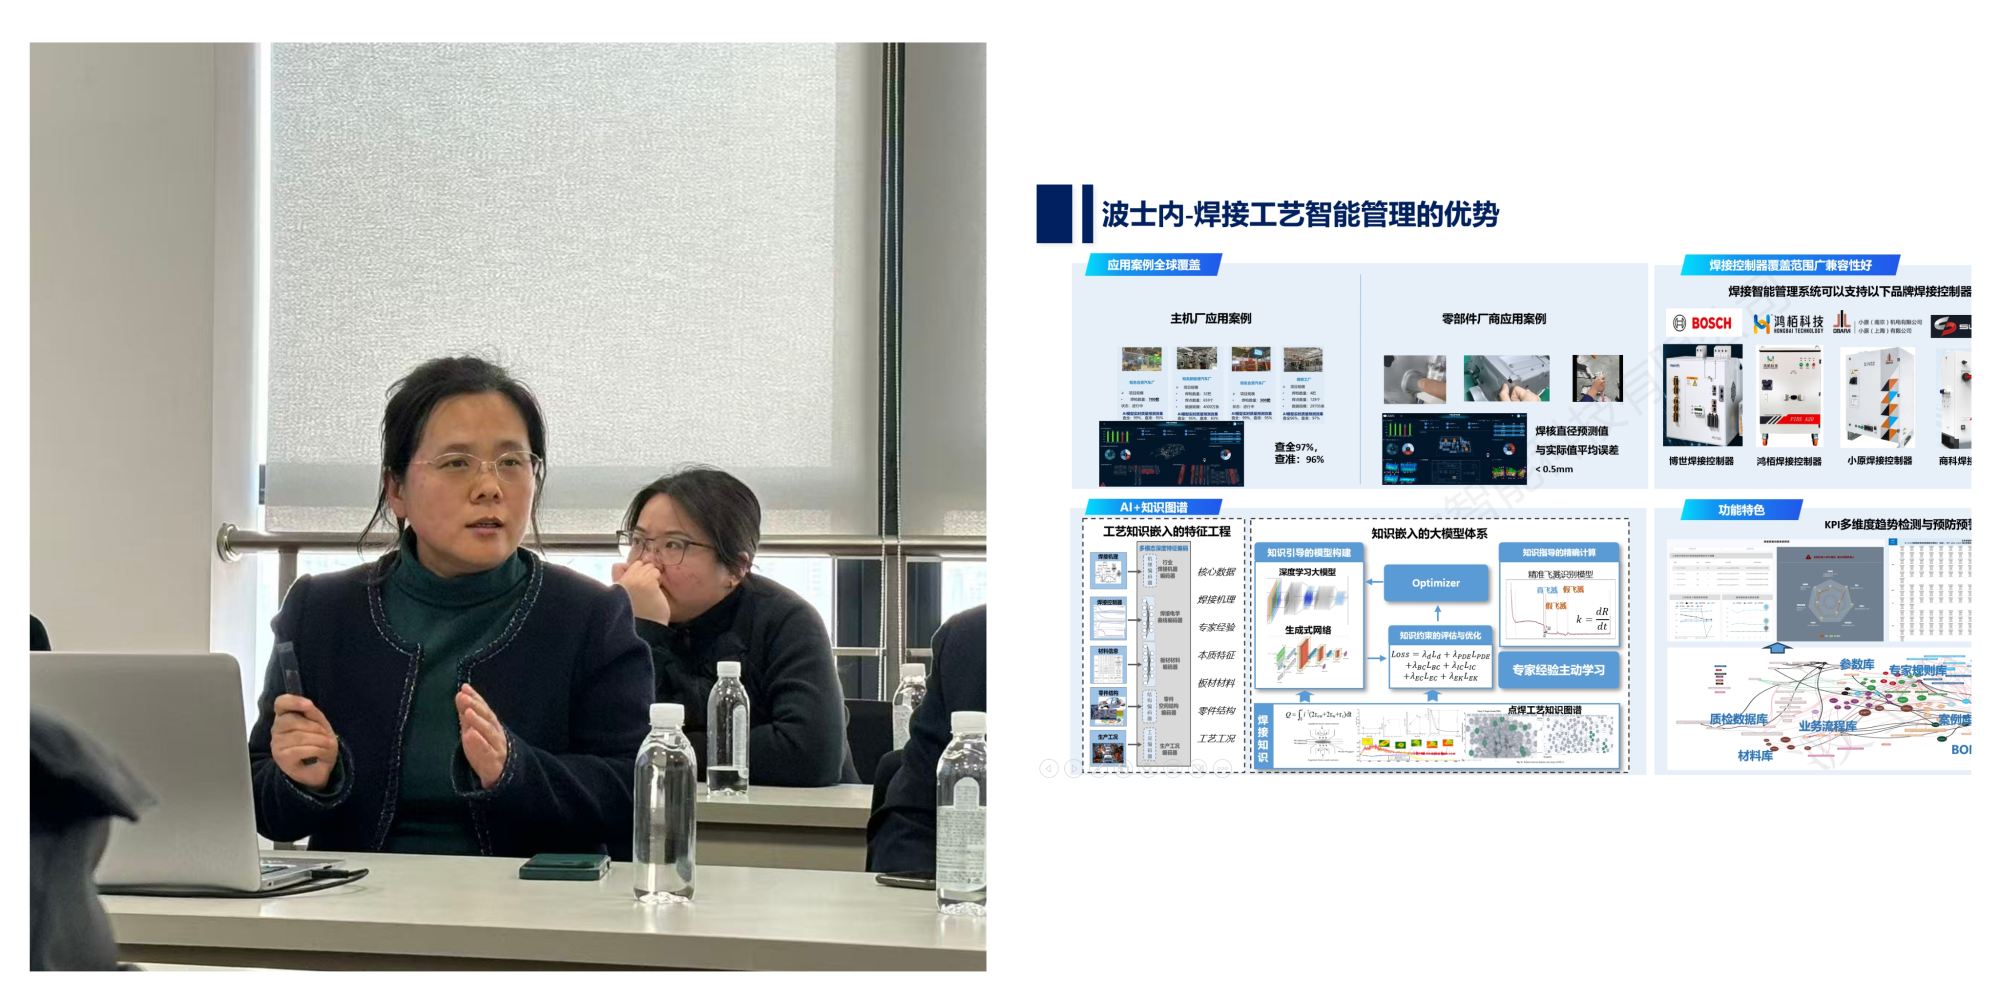
Task: Click the Hongbai welding controller image
Action: coord(1790,397)
